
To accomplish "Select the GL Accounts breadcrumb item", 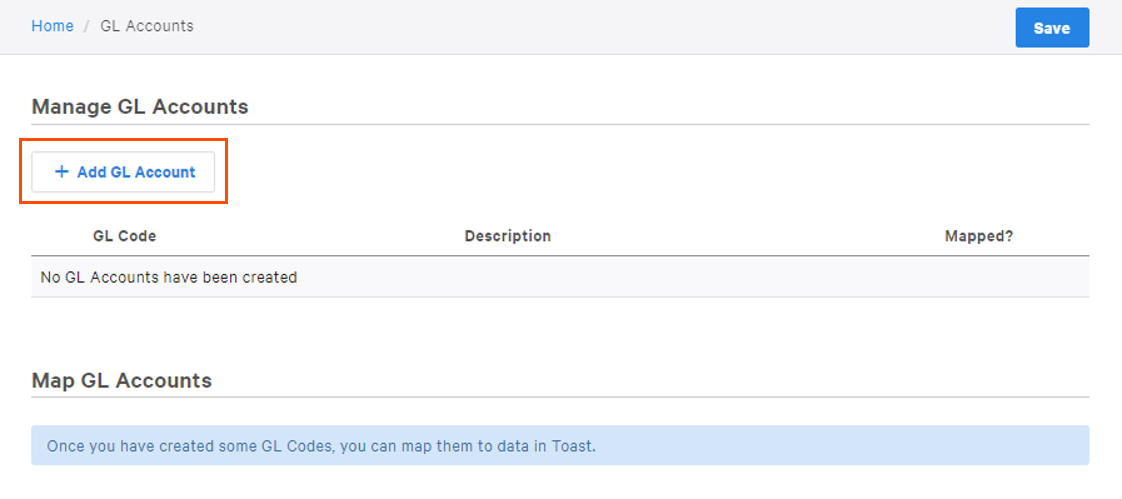I will pyautogui.click(x=147, y=26).
